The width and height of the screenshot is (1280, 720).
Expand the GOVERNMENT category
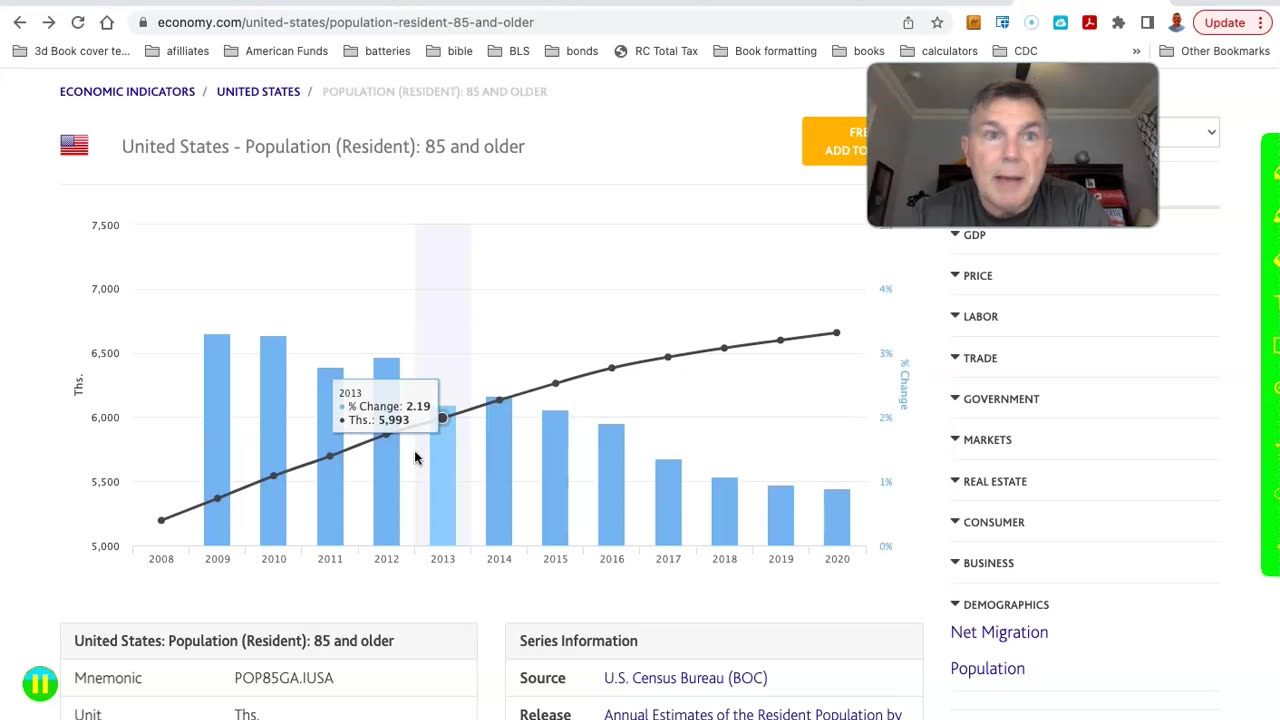[x=995, y=399]
